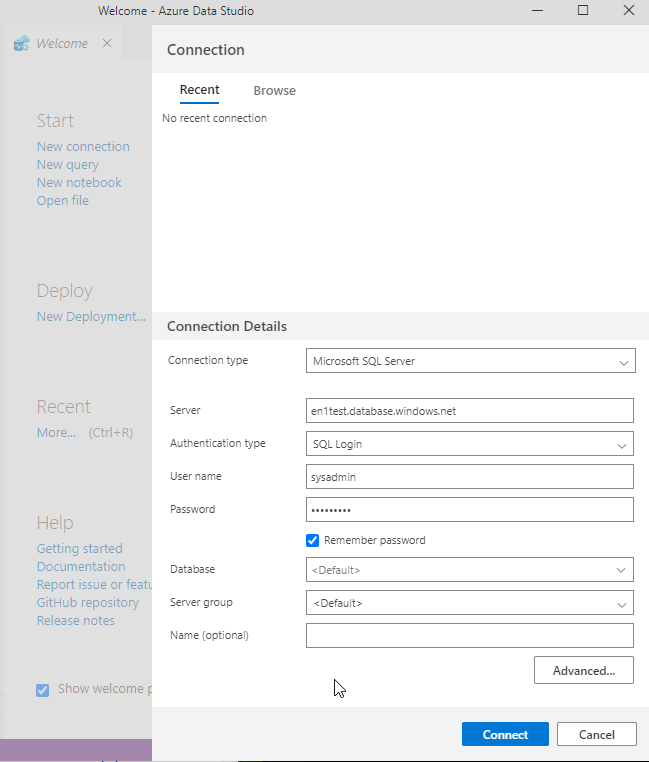Viewport: 649px width, 762px height.
Task: Click the Welcome tab page icon
Action: [21, 44]
